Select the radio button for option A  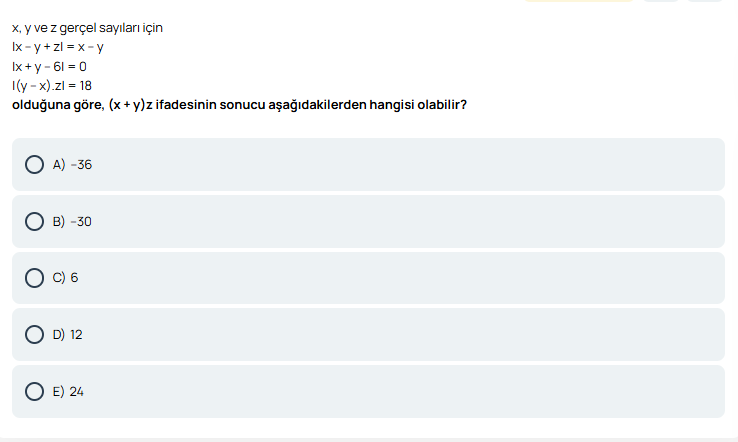pos(34,164)
